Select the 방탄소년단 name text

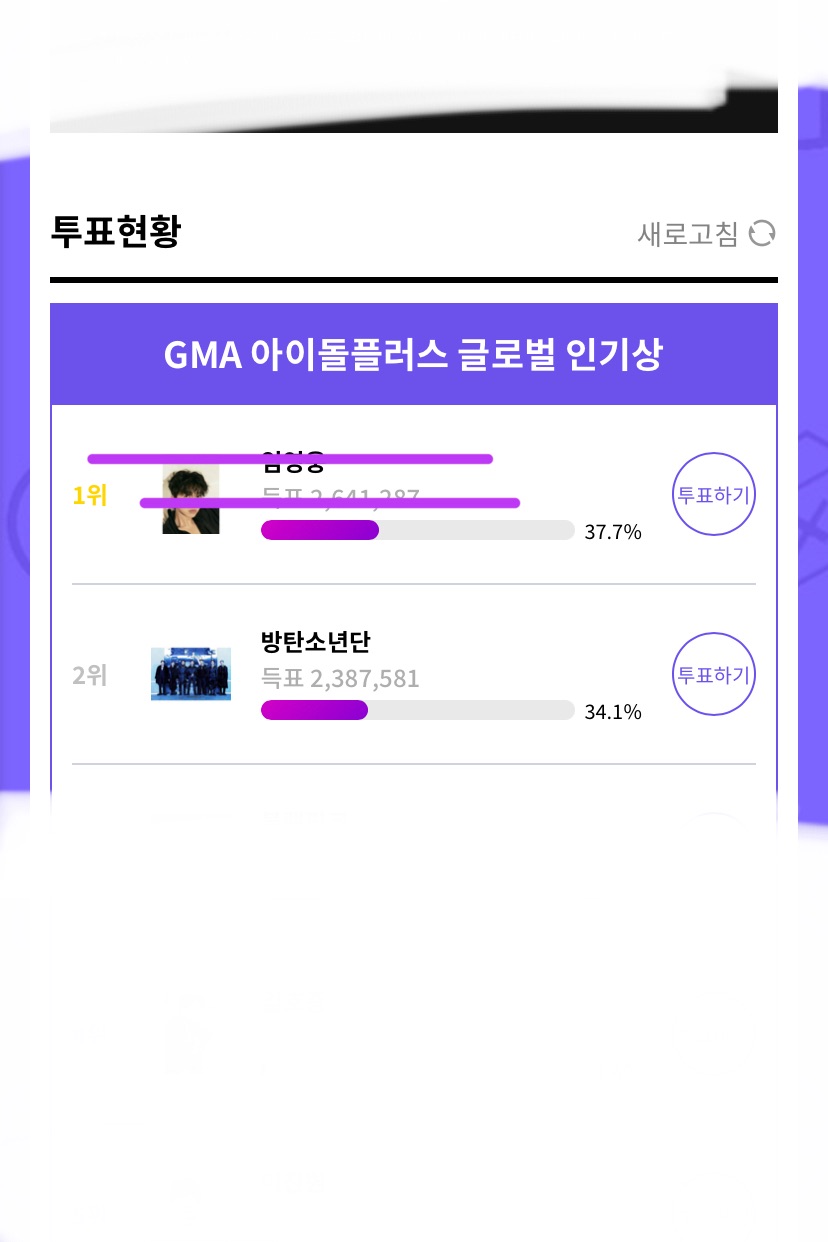315,642
